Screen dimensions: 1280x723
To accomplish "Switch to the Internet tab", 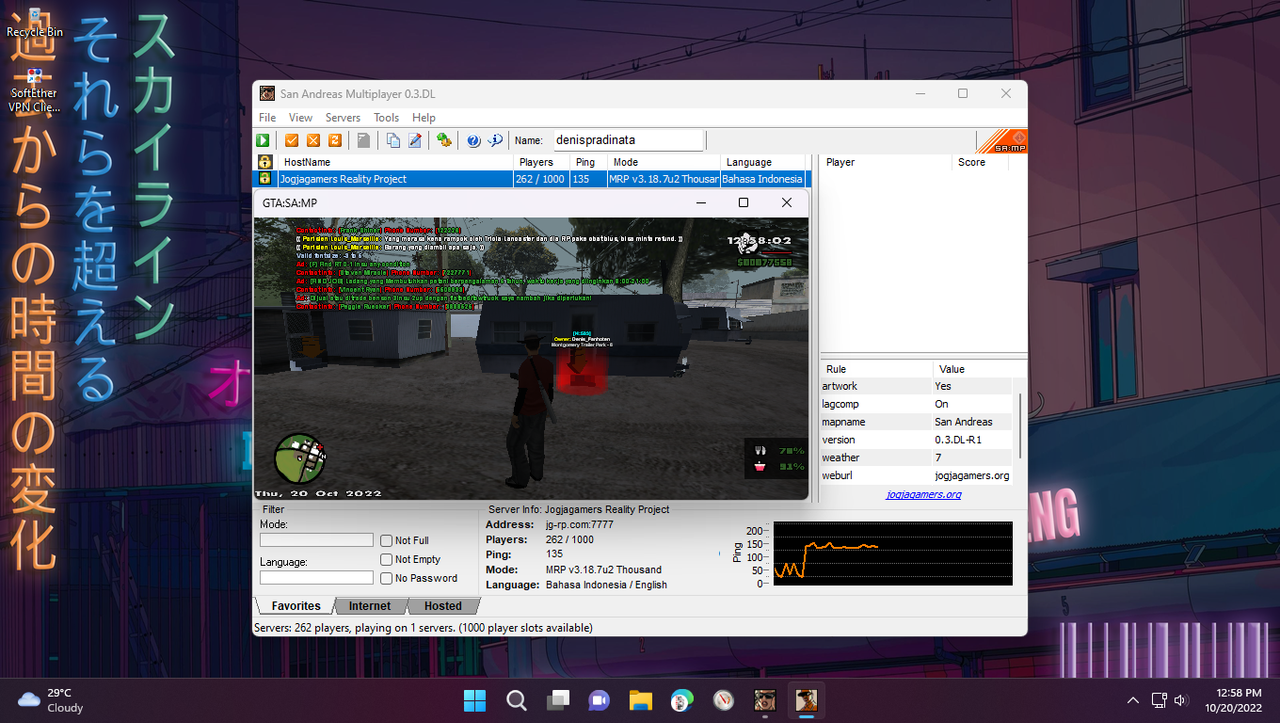I will tap(370, 606).
